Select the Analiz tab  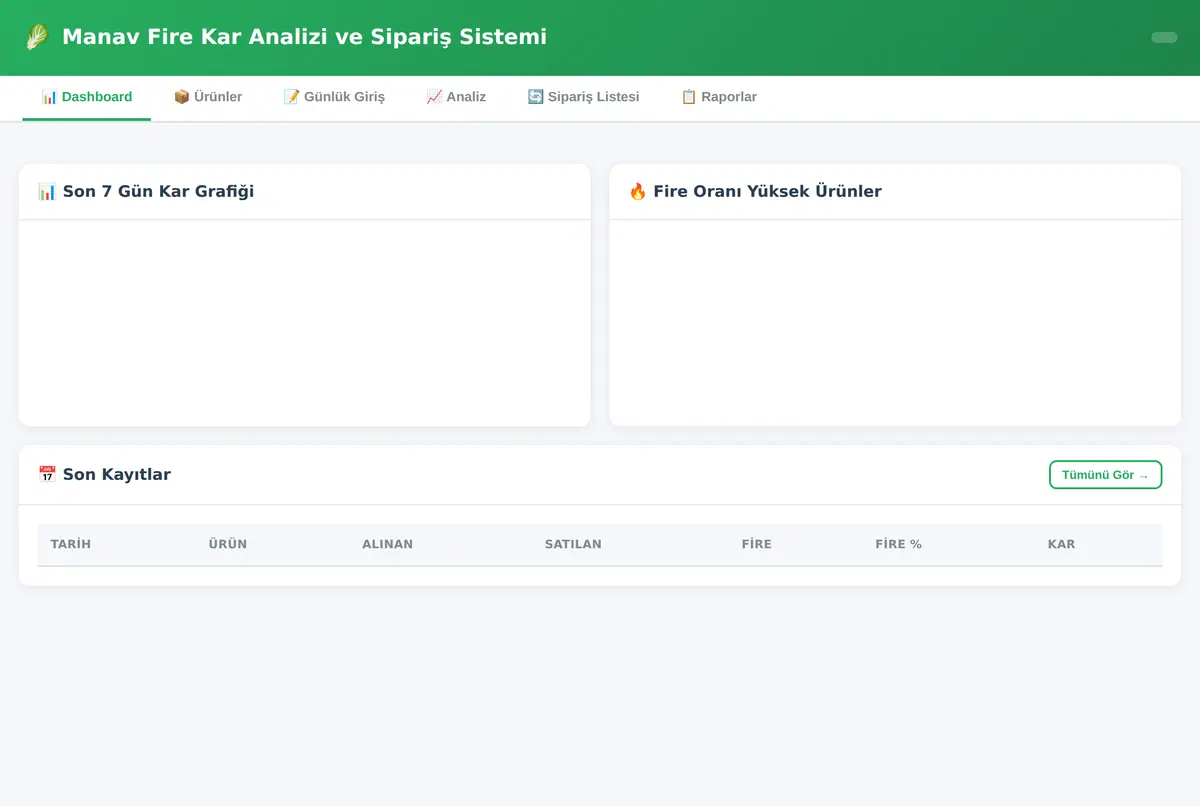click(456, 97)
